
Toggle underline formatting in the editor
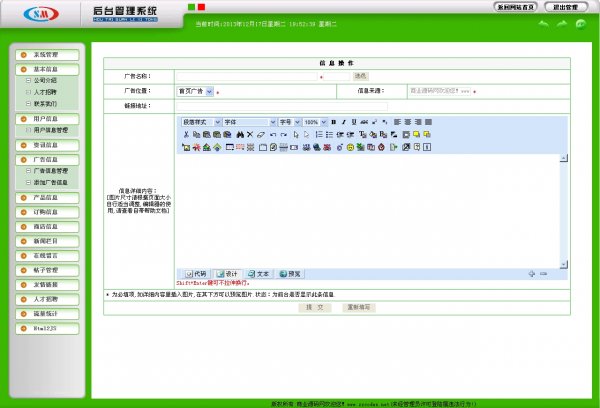(x=354, y=122)
